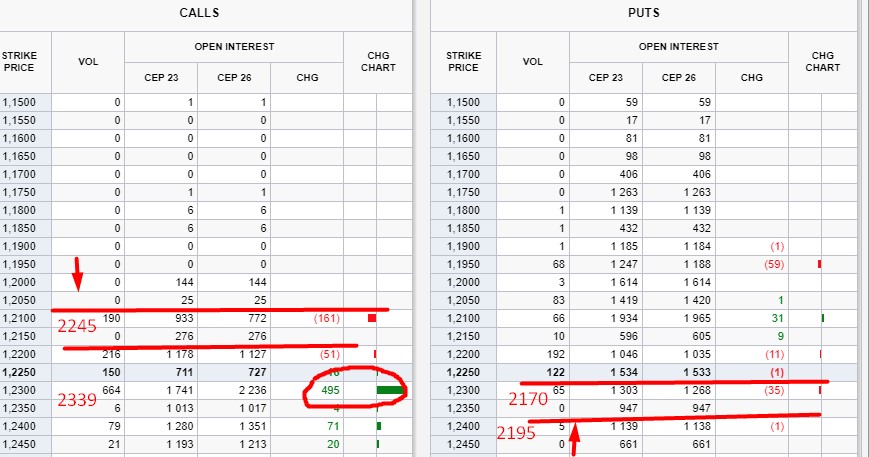The height and width of the screenshot is (457, 869).
Task: Click the red bar for calls 1,2100
Action: coord(372,318)
